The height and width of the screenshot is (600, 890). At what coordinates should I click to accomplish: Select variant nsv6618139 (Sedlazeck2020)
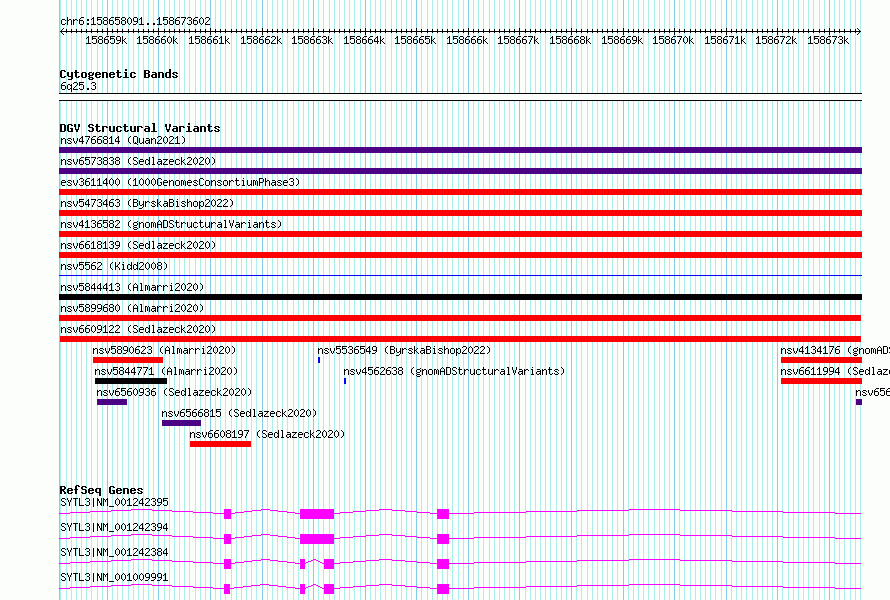coord(460,255)
